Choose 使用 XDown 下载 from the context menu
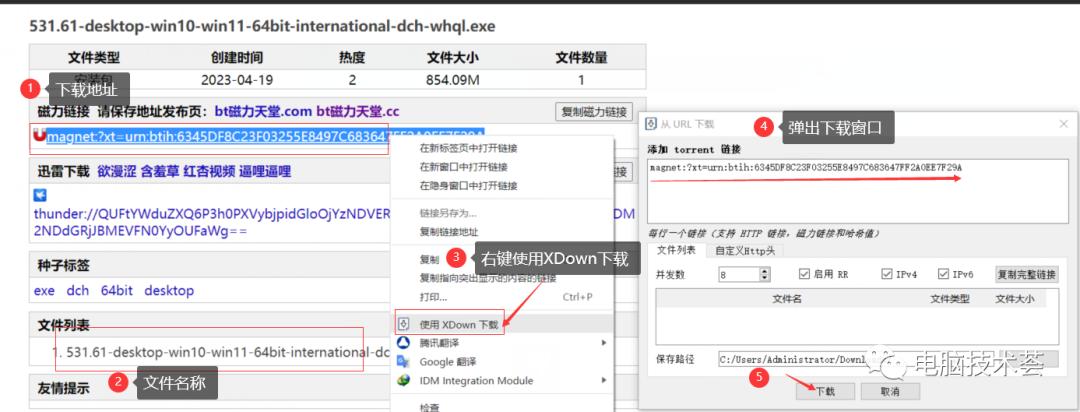Image resolution: width=1080 pixels, height=412 pixels. click(x=459, y=325)
